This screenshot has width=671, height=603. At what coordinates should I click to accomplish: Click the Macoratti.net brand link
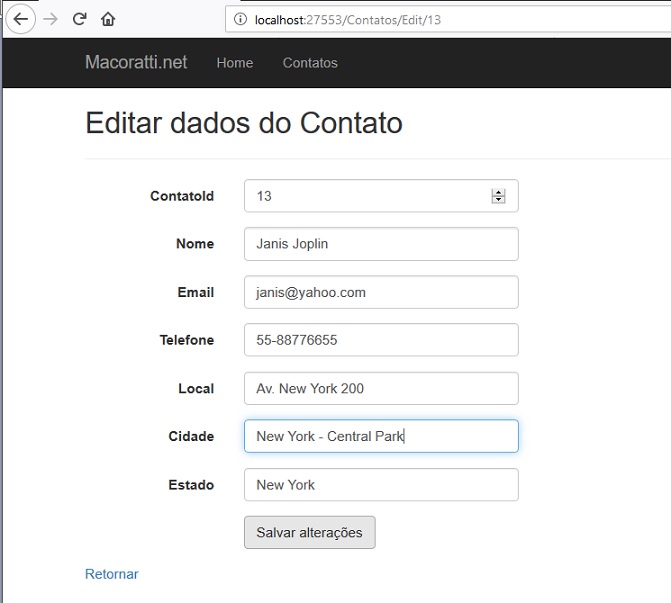coord(136,62)
